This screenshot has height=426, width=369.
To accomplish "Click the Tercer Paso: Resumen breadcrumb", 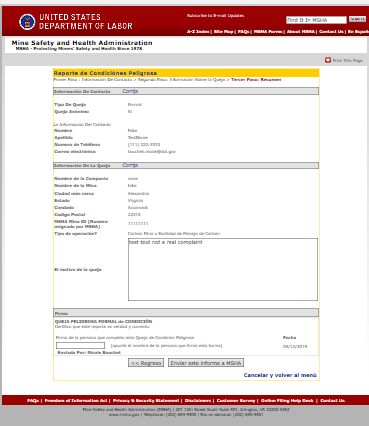I will 256,80.
